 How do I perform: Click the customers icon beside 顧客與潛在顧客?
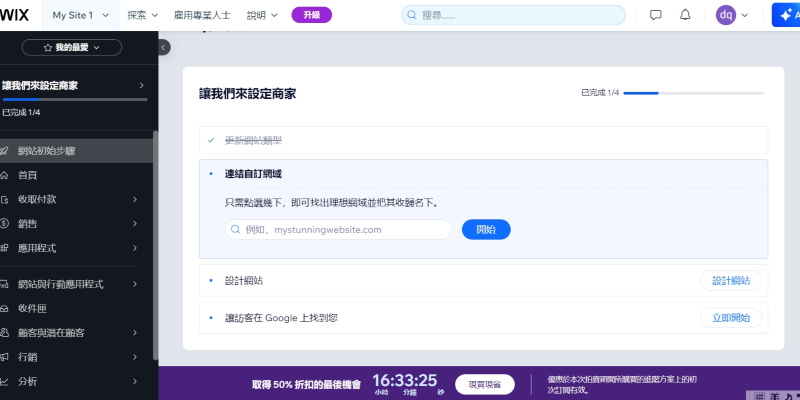[x=5, y=333]
